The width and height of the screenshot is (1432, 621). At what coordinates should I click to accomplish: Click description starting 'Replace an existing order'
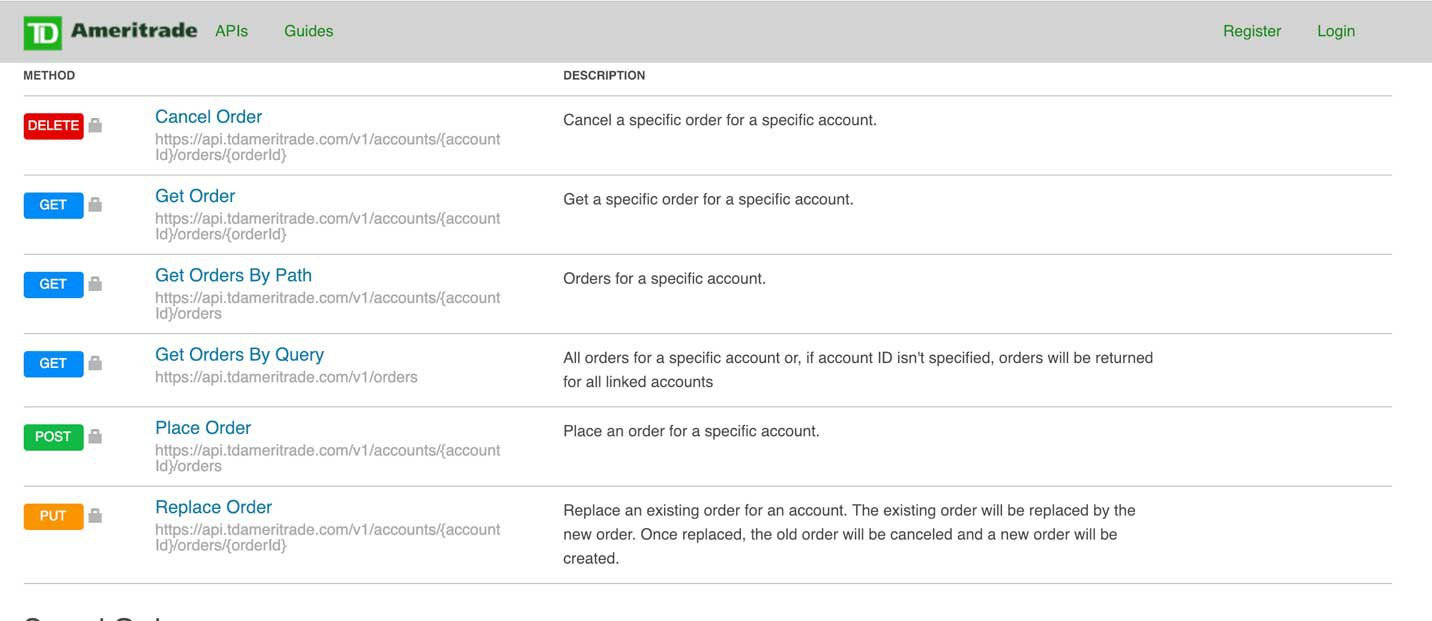pyautogui.click(x=849, y=534)
